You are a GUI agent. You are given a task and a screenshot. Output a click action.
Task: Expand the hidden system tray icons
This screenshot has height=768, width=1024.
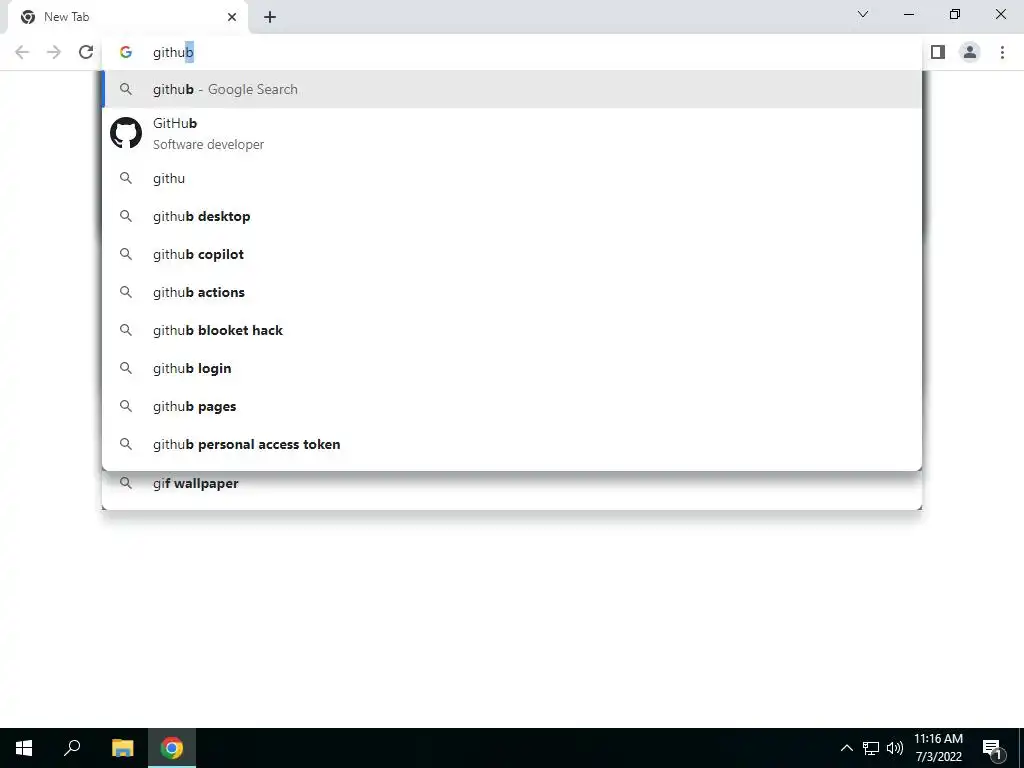[846, 748]
